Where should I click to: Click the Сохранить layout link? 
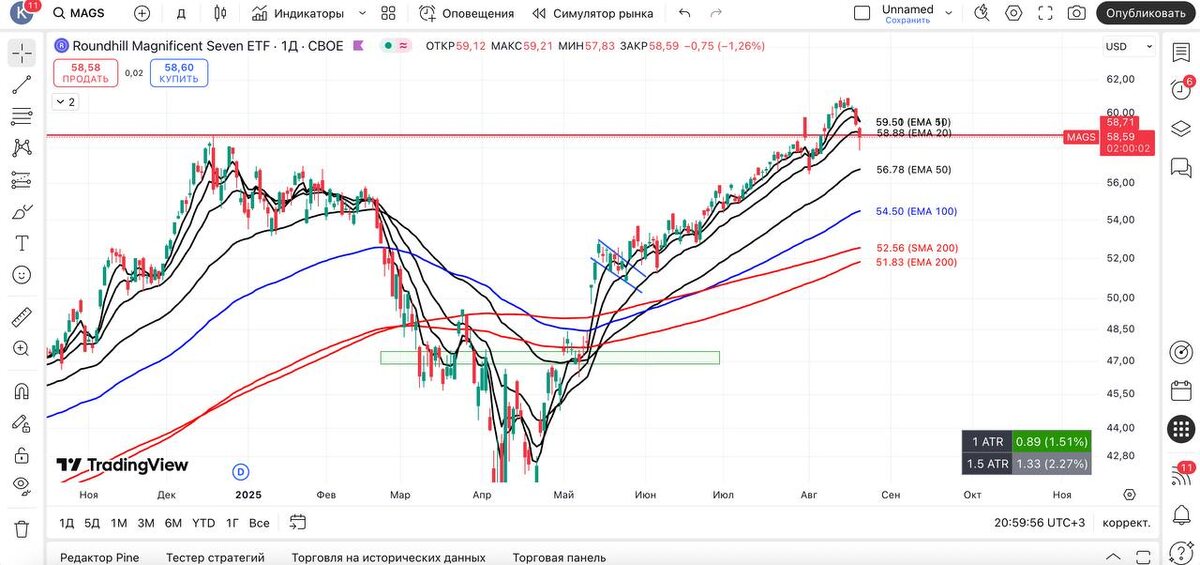(x=908, y=20)
